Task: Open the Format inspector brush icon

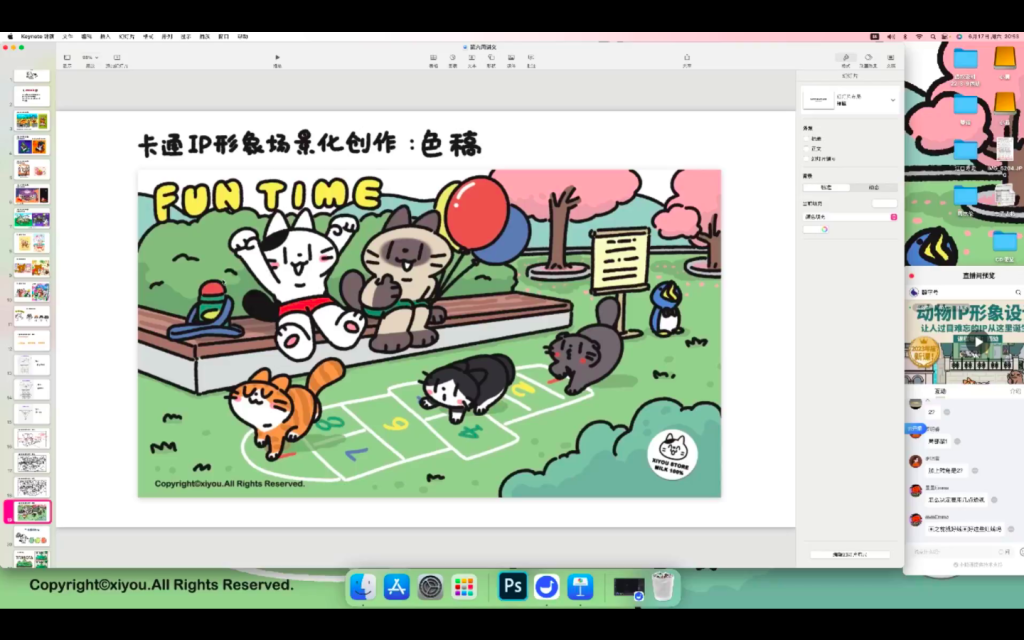Action: pyautogui.click(x=846, y=58)
